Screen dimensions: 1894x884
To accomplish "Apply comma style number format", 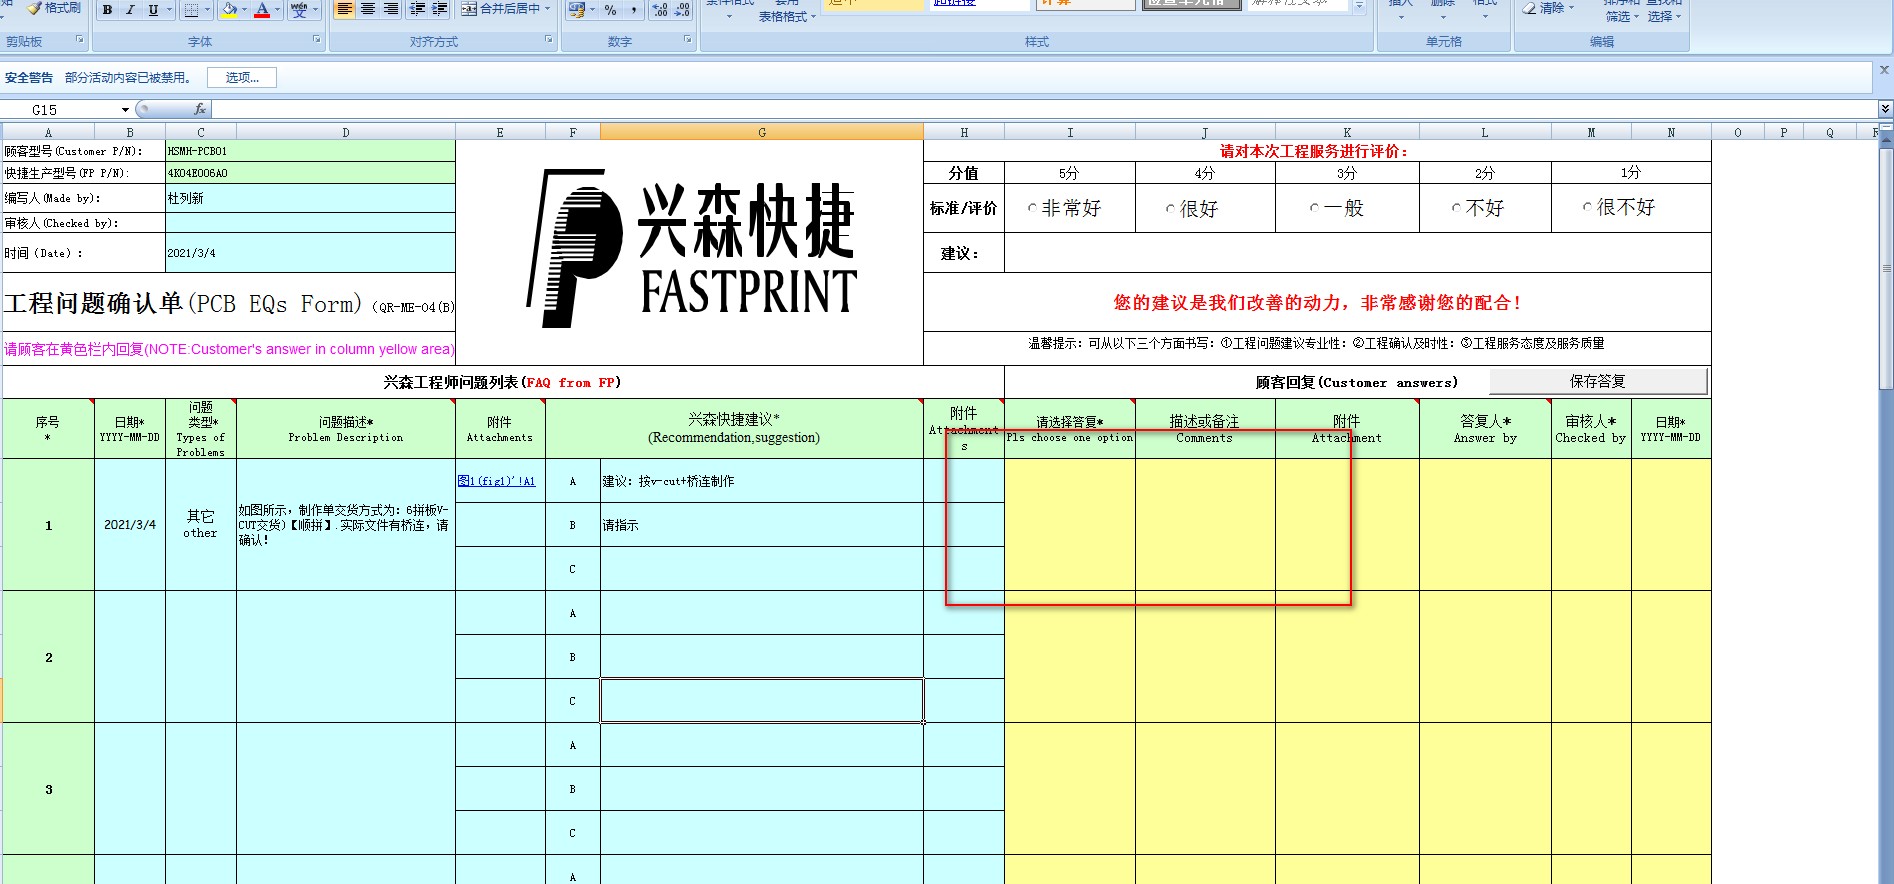I will click(633, 10).
